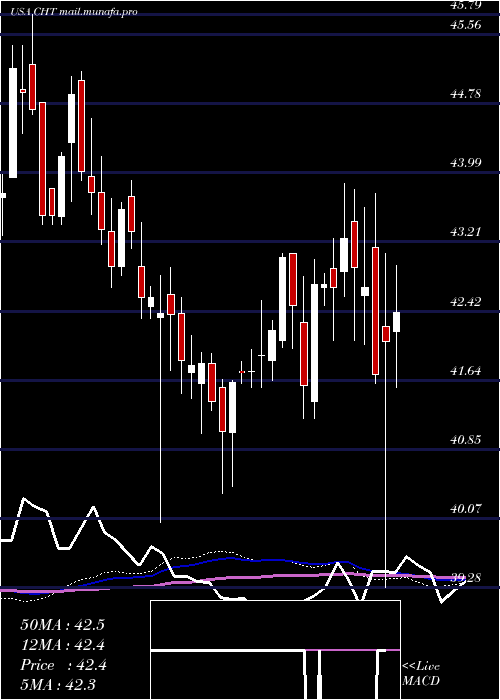The height and width of the screenshot is (700, 500).
Task: Click the 5MA : 42.3 readout
Action: point(58,685)
